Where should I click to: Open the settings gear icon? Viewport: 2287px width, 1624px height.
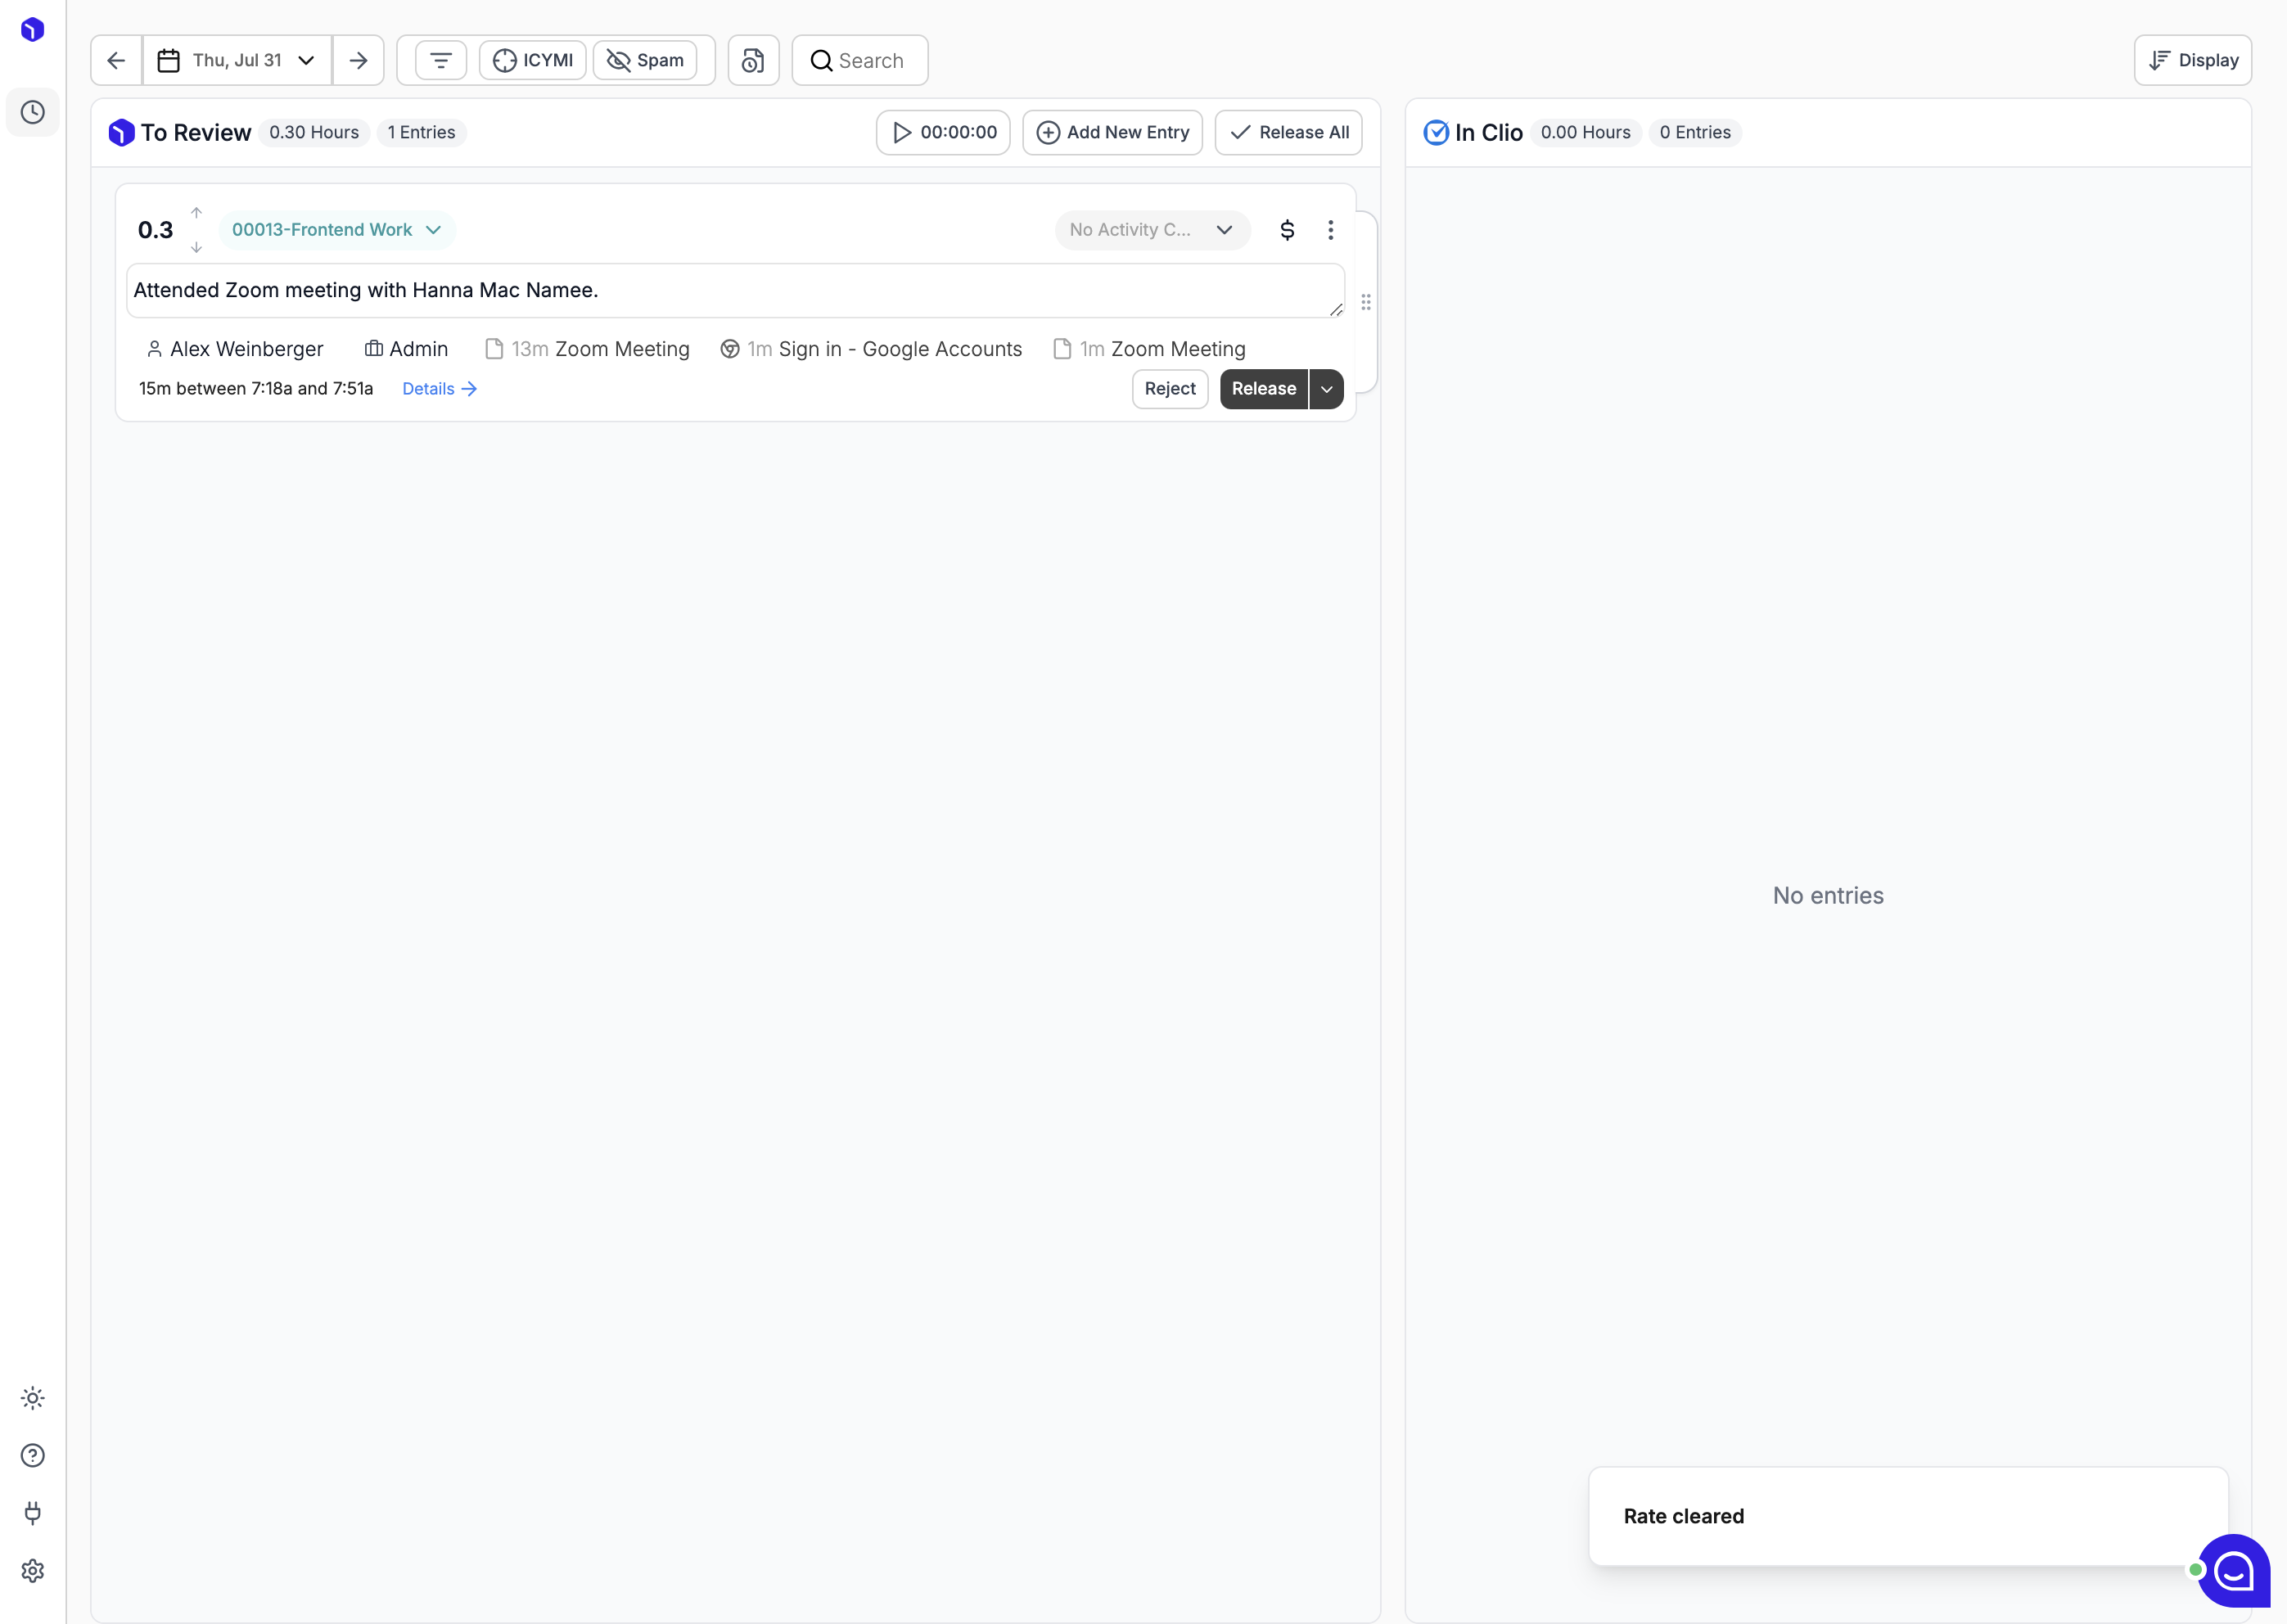click(33, 1571)
